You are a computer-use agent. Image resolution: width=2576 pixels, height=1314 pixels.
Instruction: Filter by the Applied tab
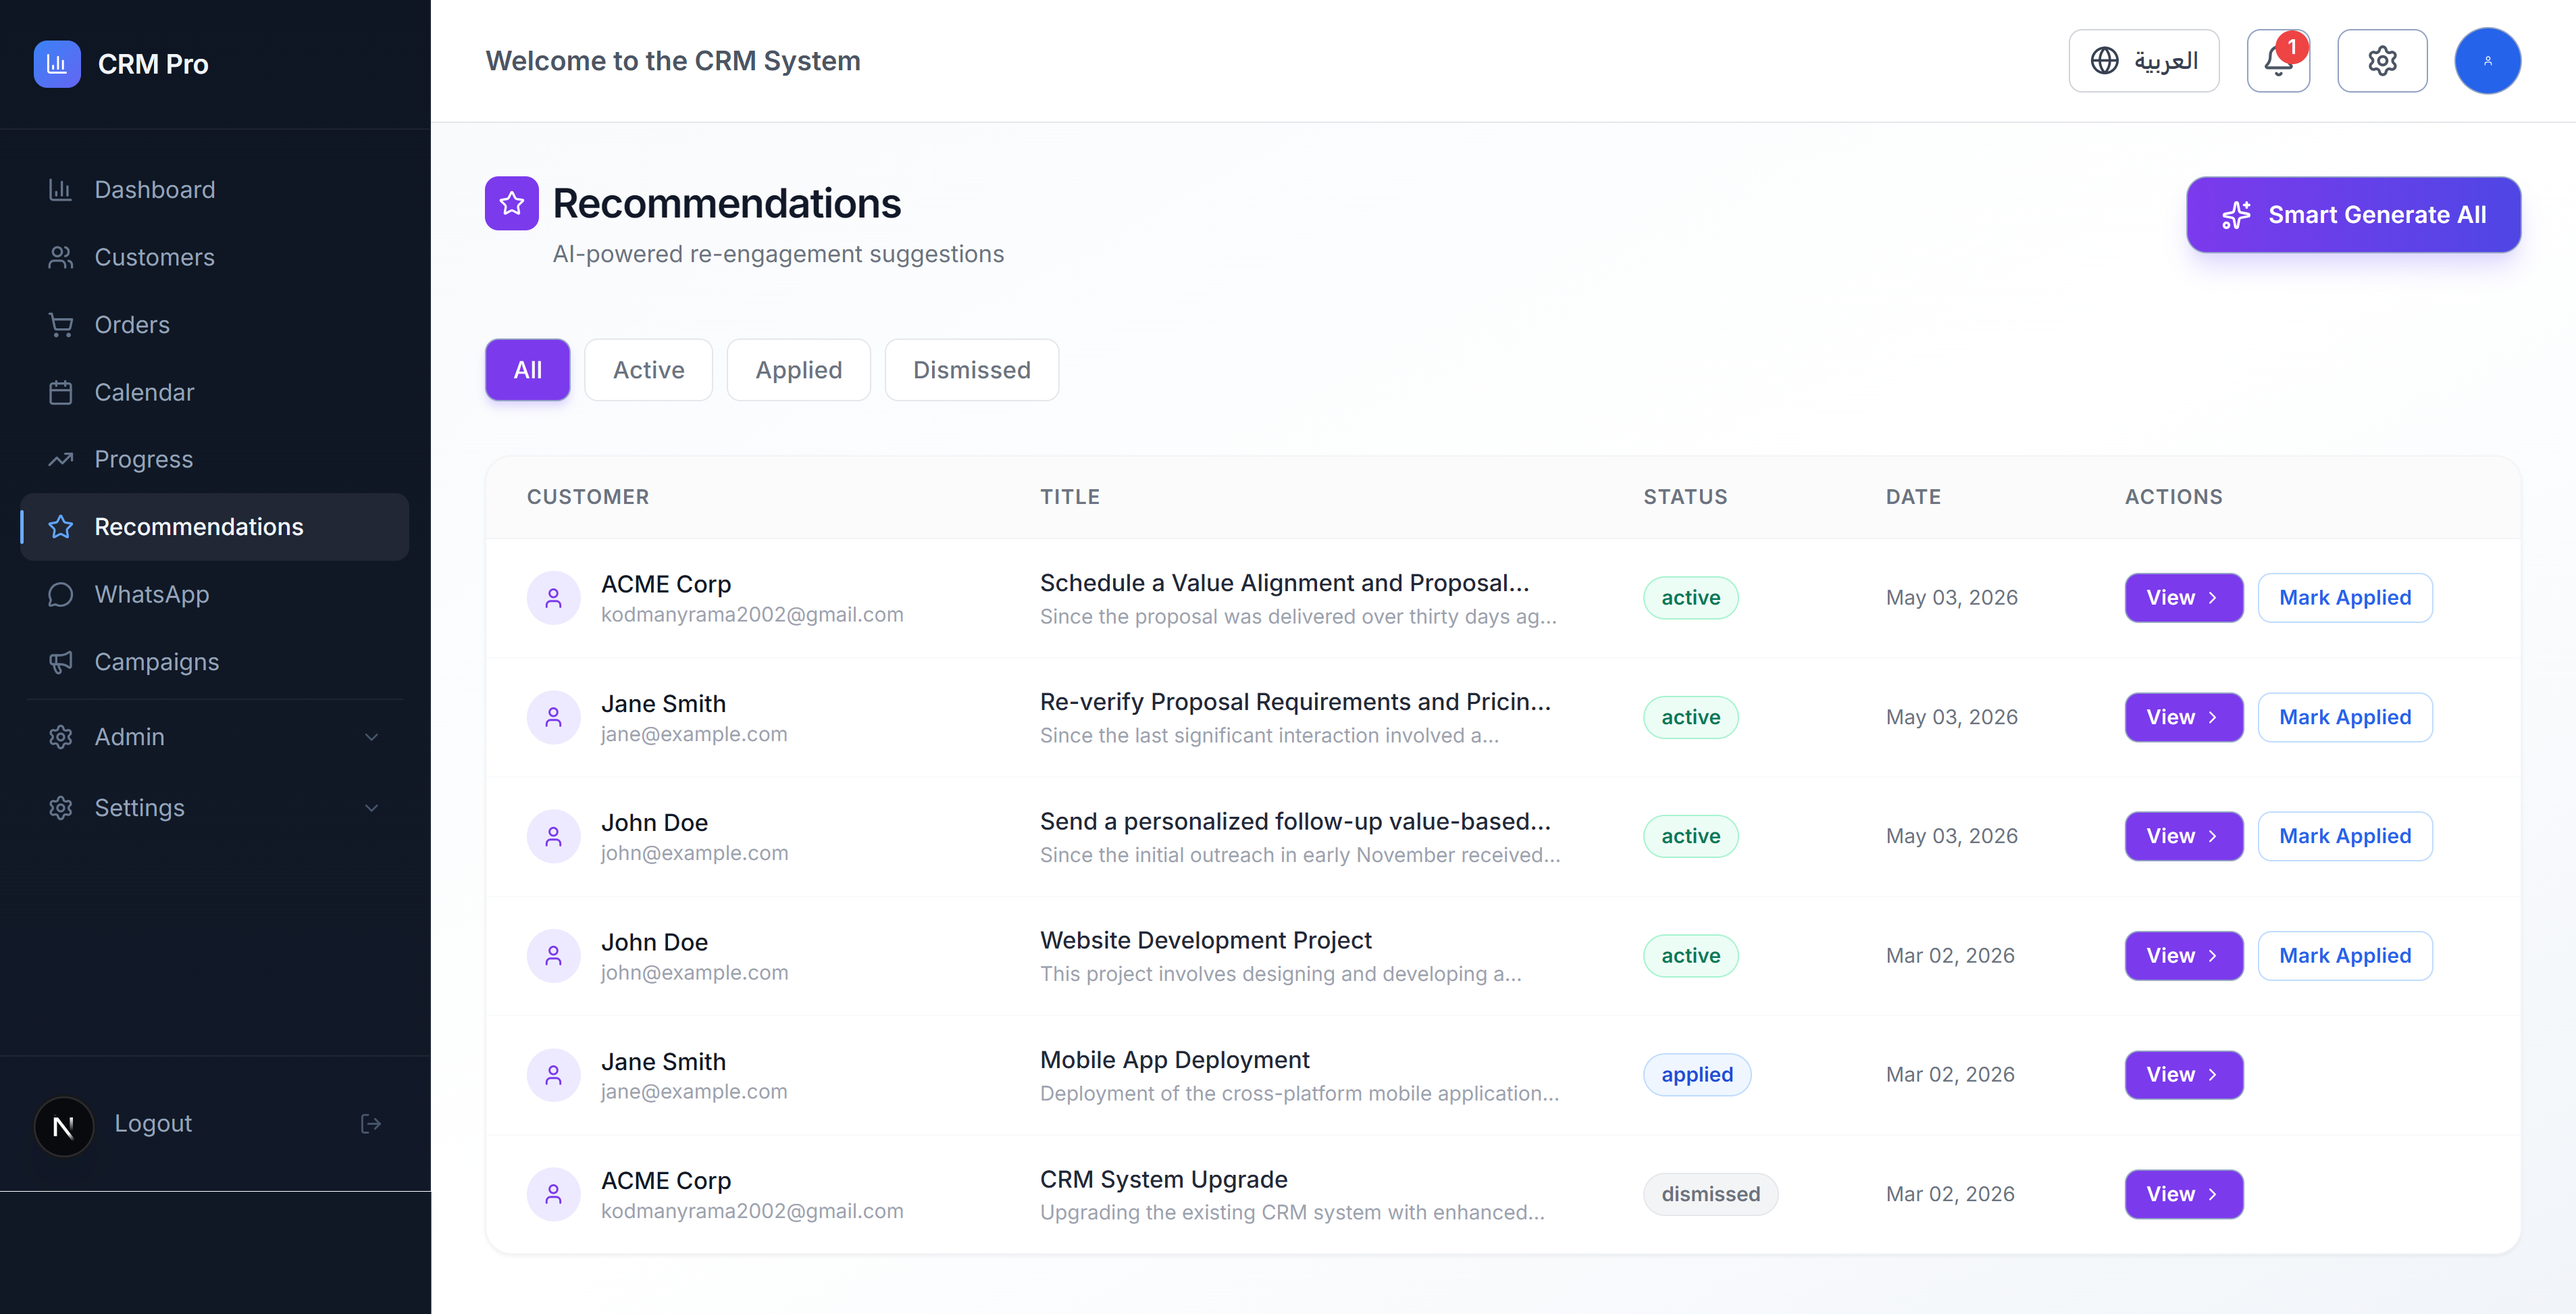[799, 370]
